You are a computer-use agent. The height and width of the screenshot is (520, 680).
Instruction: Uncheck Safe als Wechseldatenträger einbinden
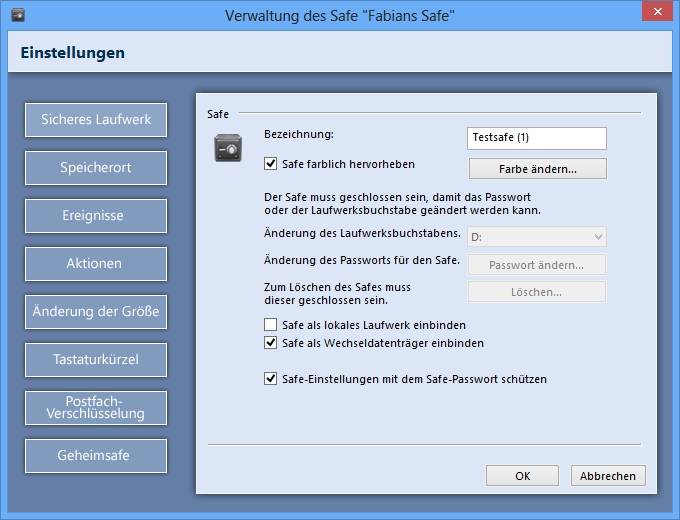click(x=271, y=343)
